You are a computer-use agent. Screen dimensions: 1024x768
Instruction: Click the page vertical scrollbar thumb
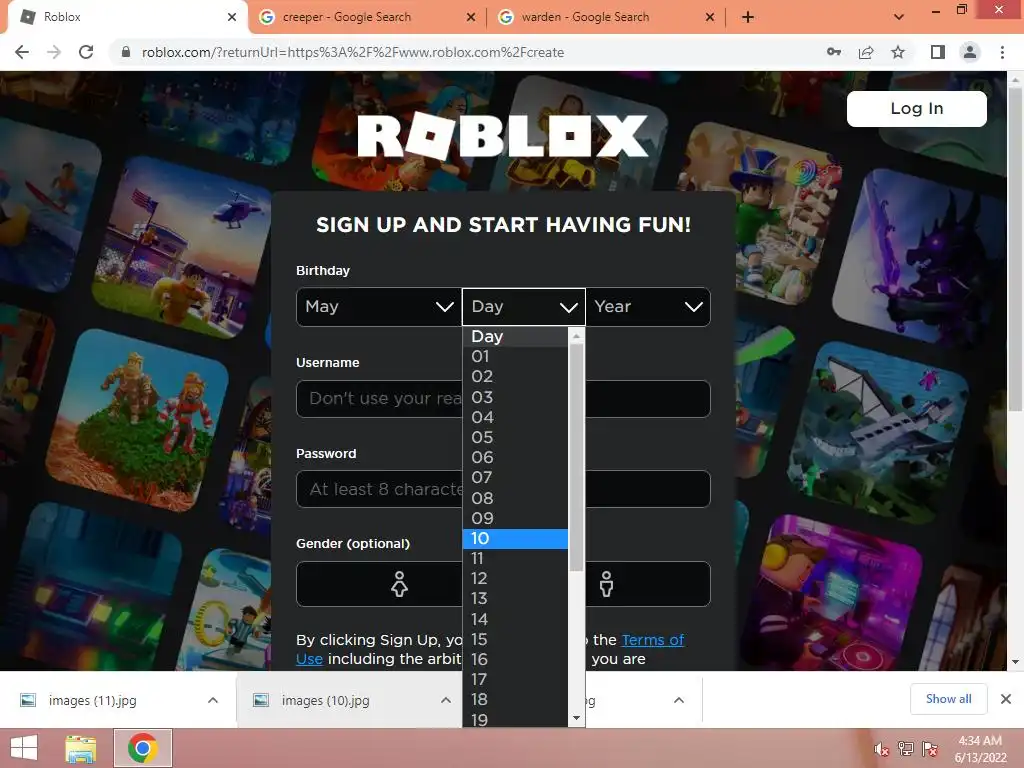click(1016, 248)
